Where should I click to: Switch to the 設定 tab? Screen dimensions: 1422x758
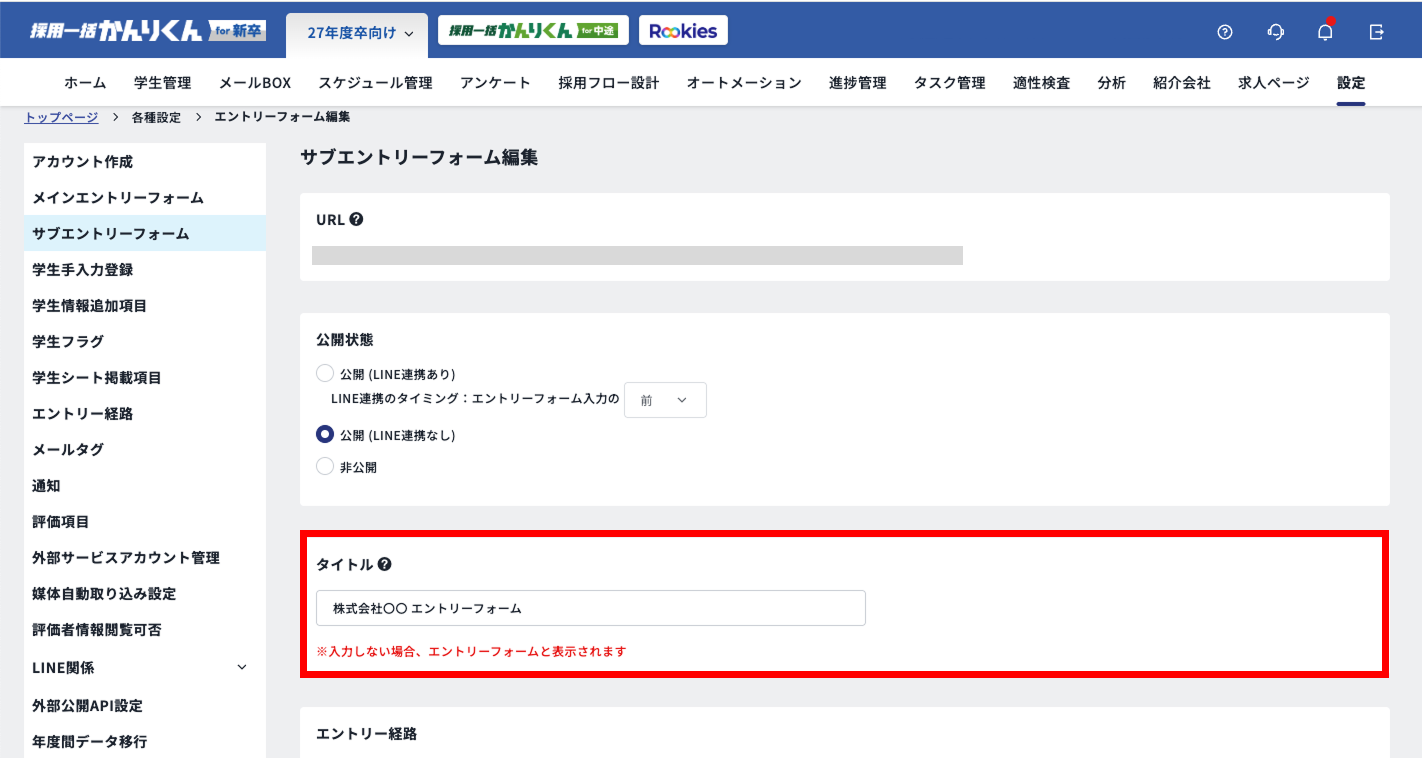point(1350,83)
